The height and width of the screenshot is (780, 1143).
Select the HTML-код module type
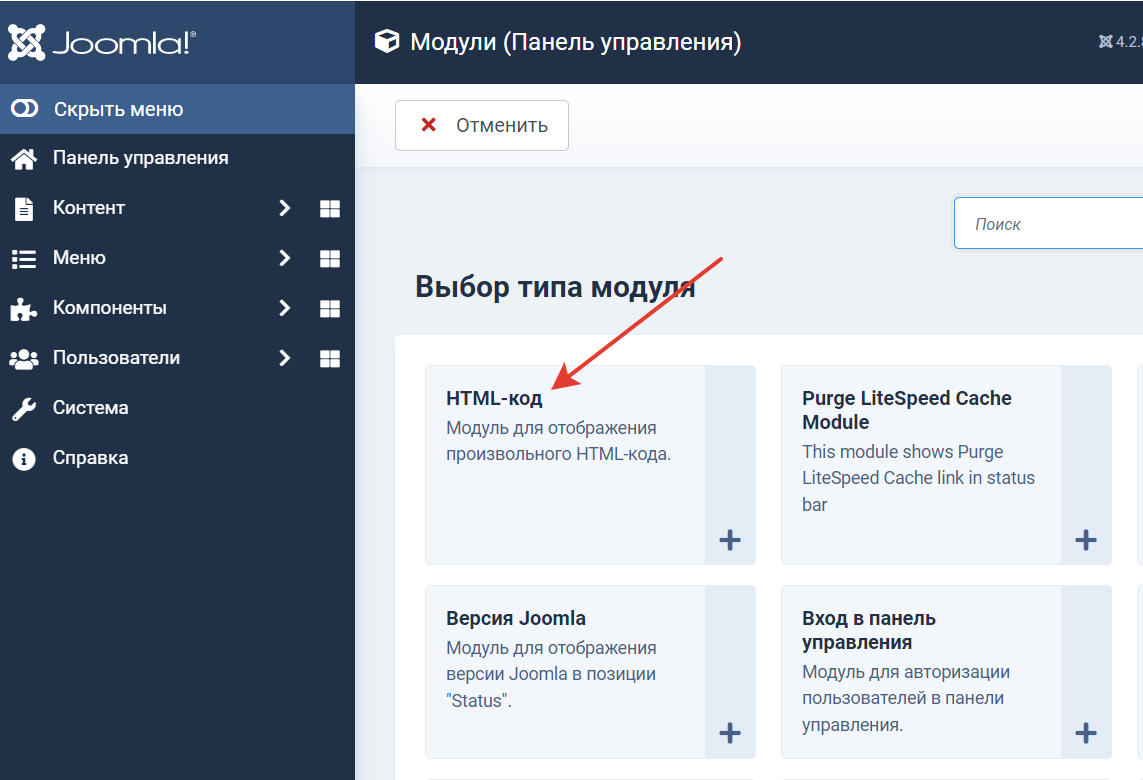click(494, 398)
